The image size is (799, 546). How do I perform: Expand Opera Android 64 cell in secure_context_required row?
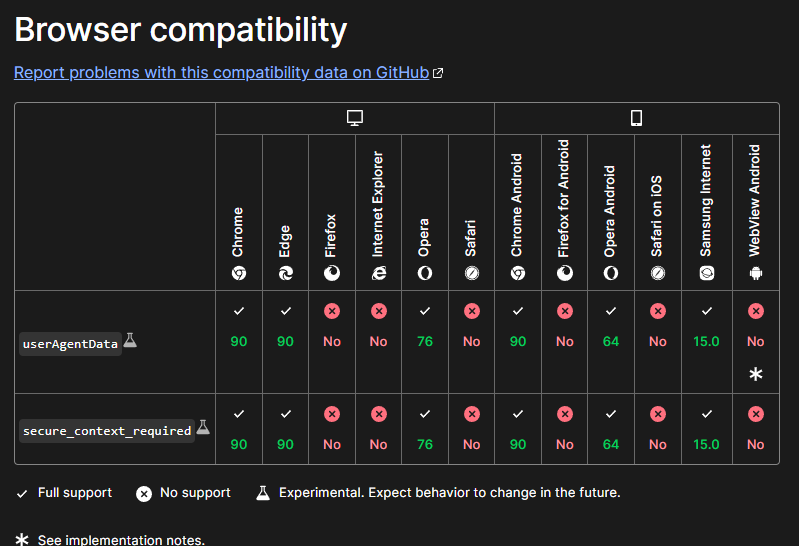click(x=611, y=429)
